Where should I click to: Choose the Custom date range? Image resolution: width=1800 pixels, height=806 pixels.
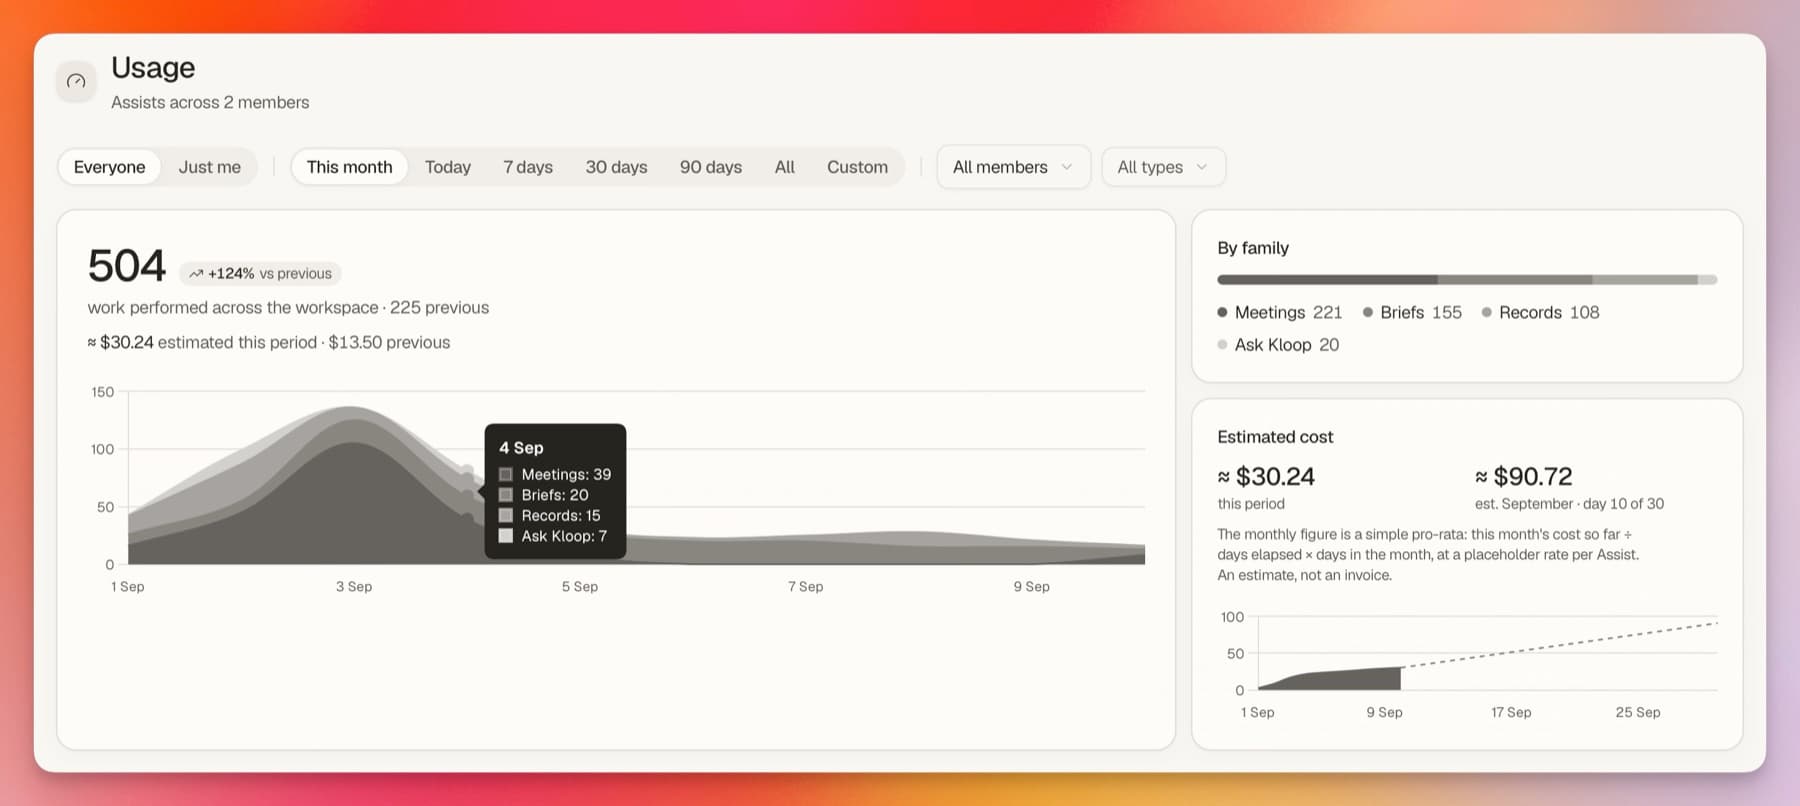click(x=857, y=167)
